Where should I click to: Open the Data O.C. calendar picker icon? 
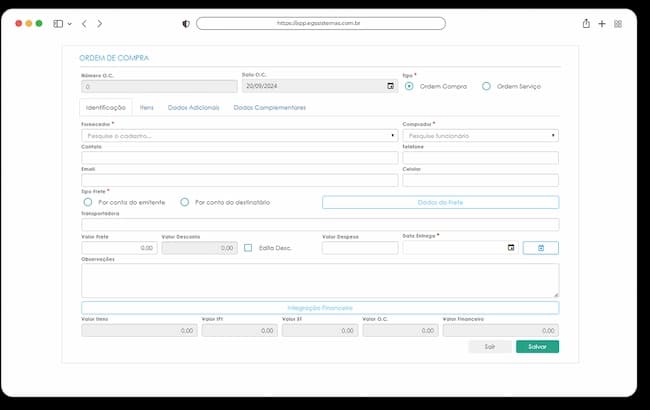point(390,86)
